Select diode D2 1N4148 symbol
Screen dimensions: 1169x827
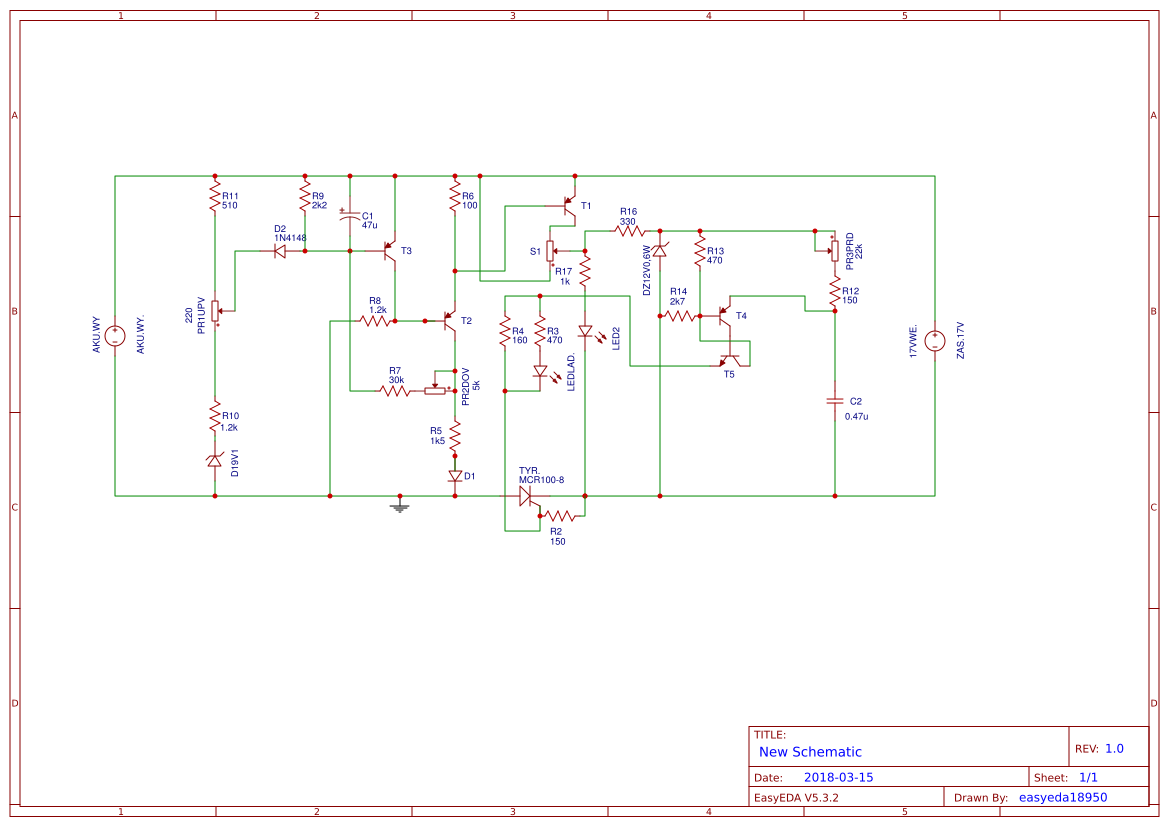[281, 250]
